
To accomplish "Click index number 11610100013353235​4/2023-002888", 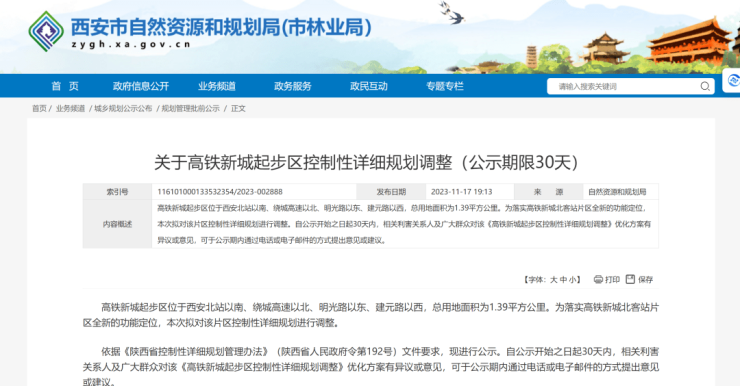I will click(220, 192).
